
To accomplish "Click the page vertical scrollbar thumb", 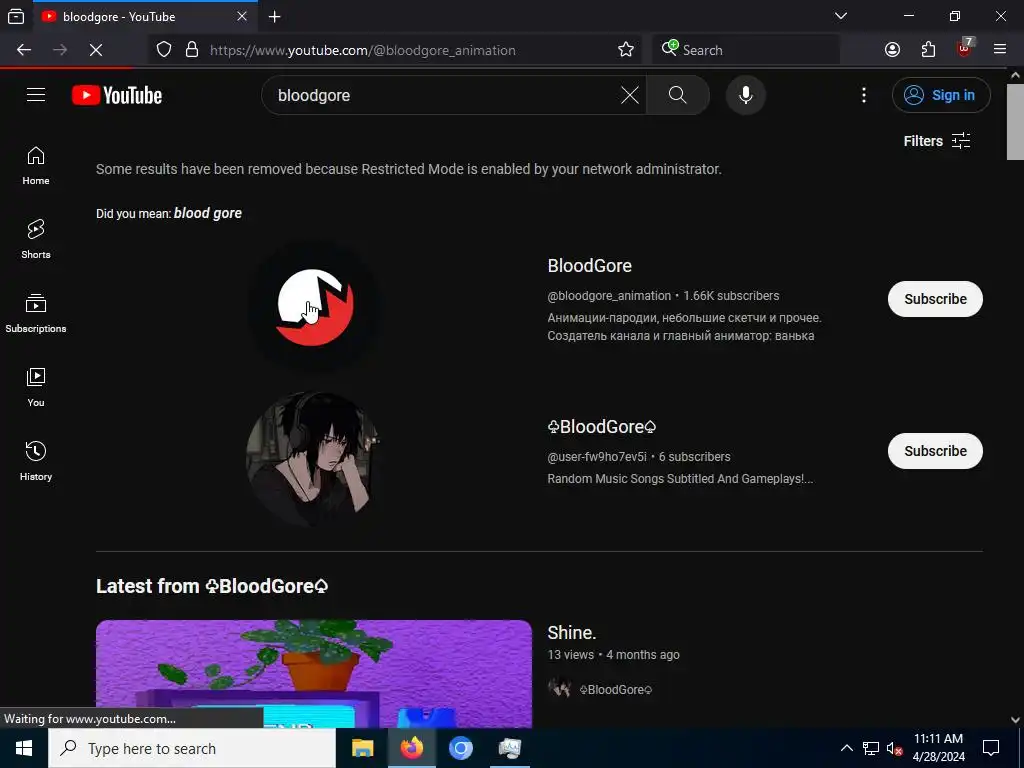I will coord(1015,121).
